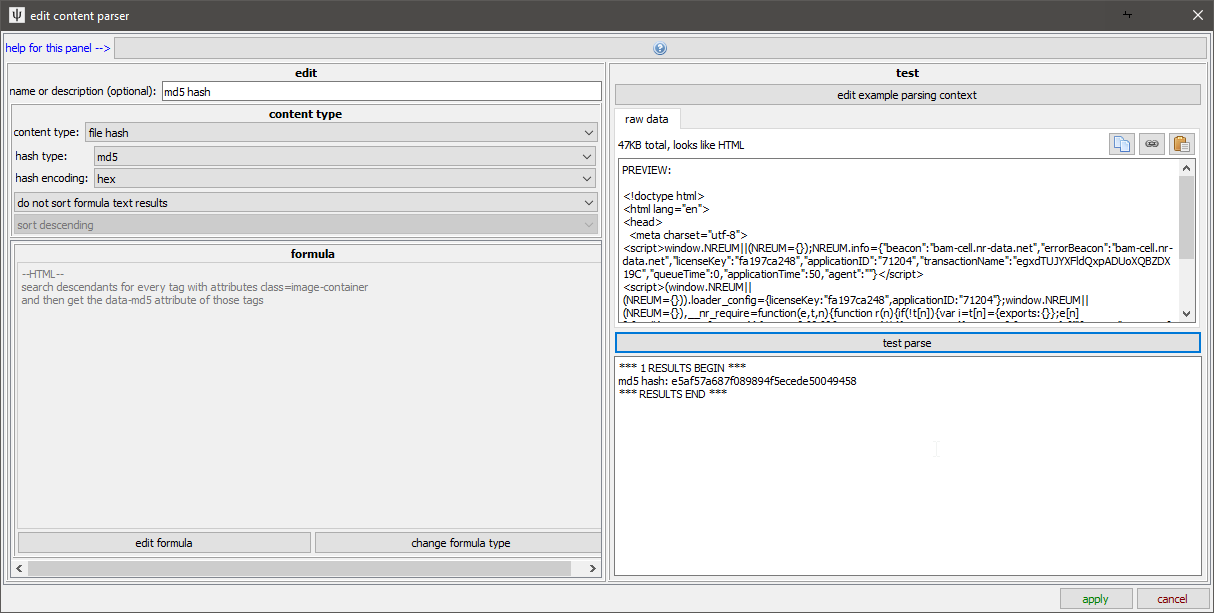
Task: Click the change formula type button
Action: [x=460, y=543]
